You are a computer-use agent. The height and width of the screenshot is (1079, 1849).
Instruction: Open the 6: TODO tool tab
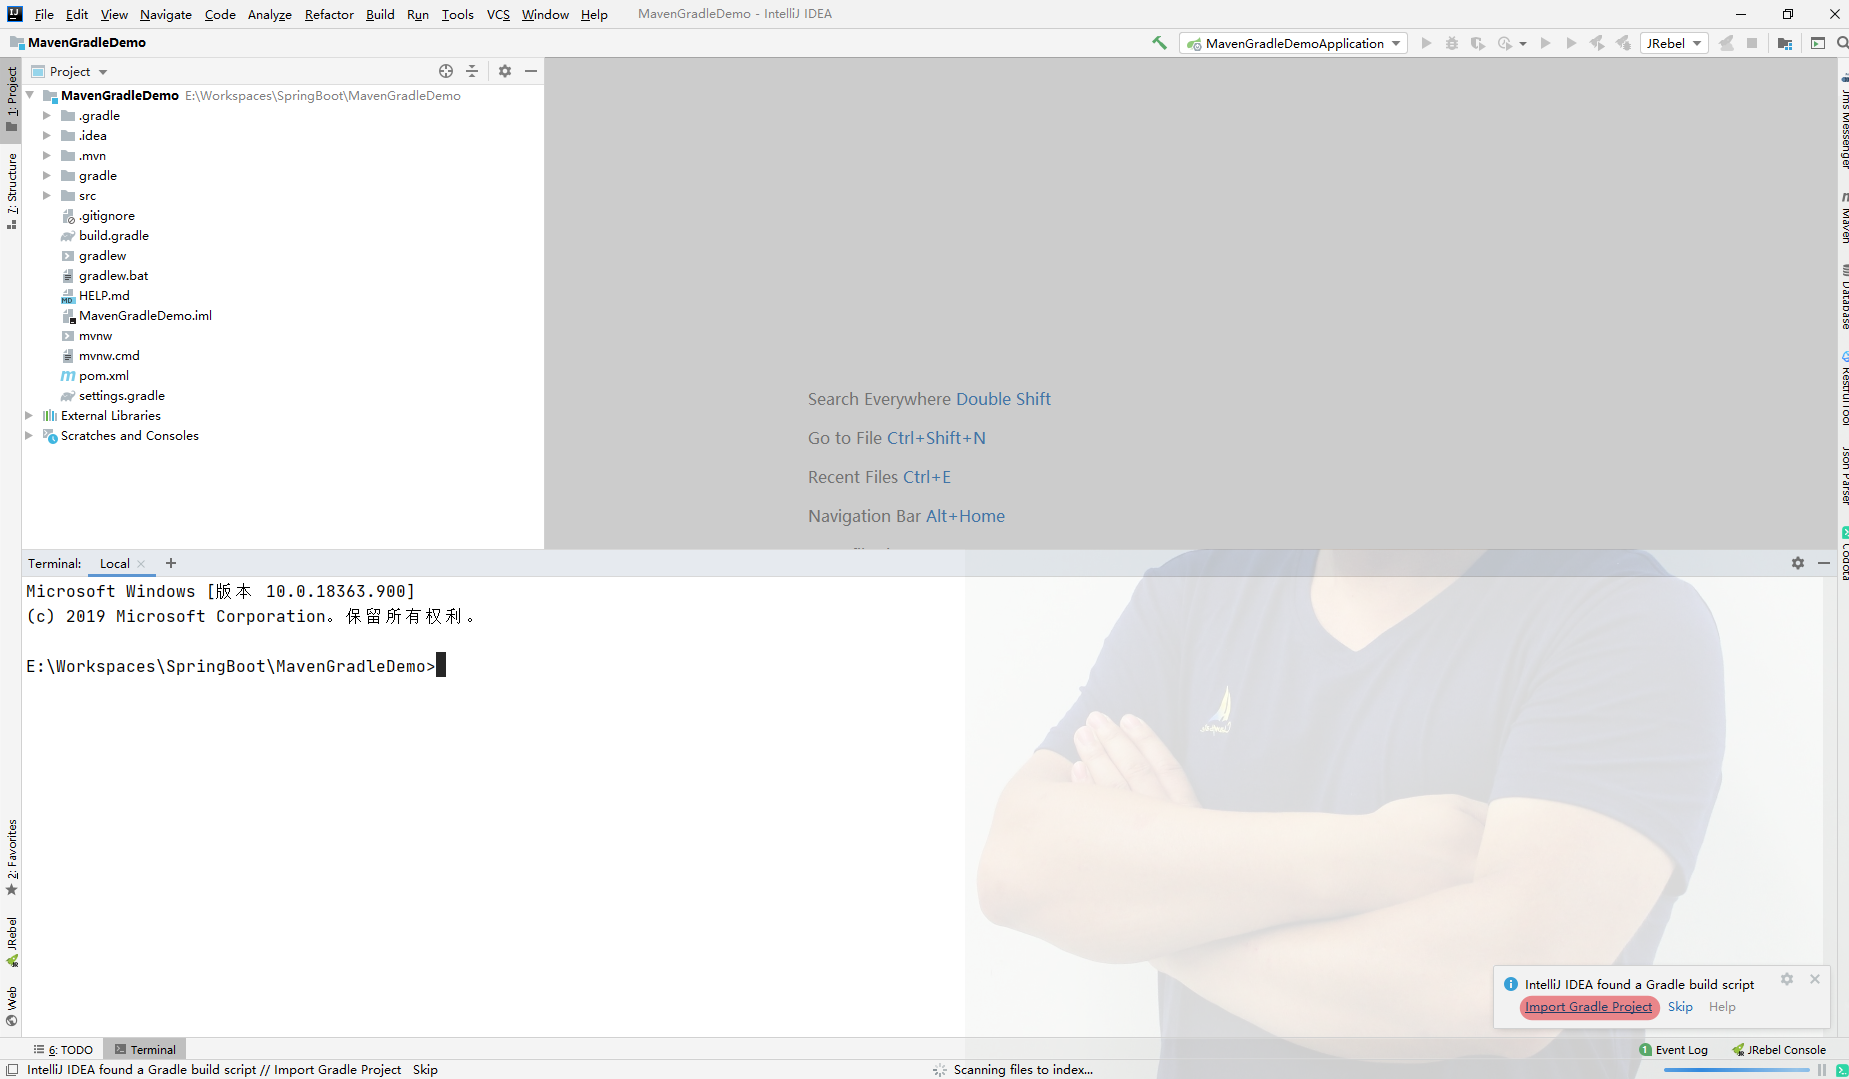pos(64,1049)
